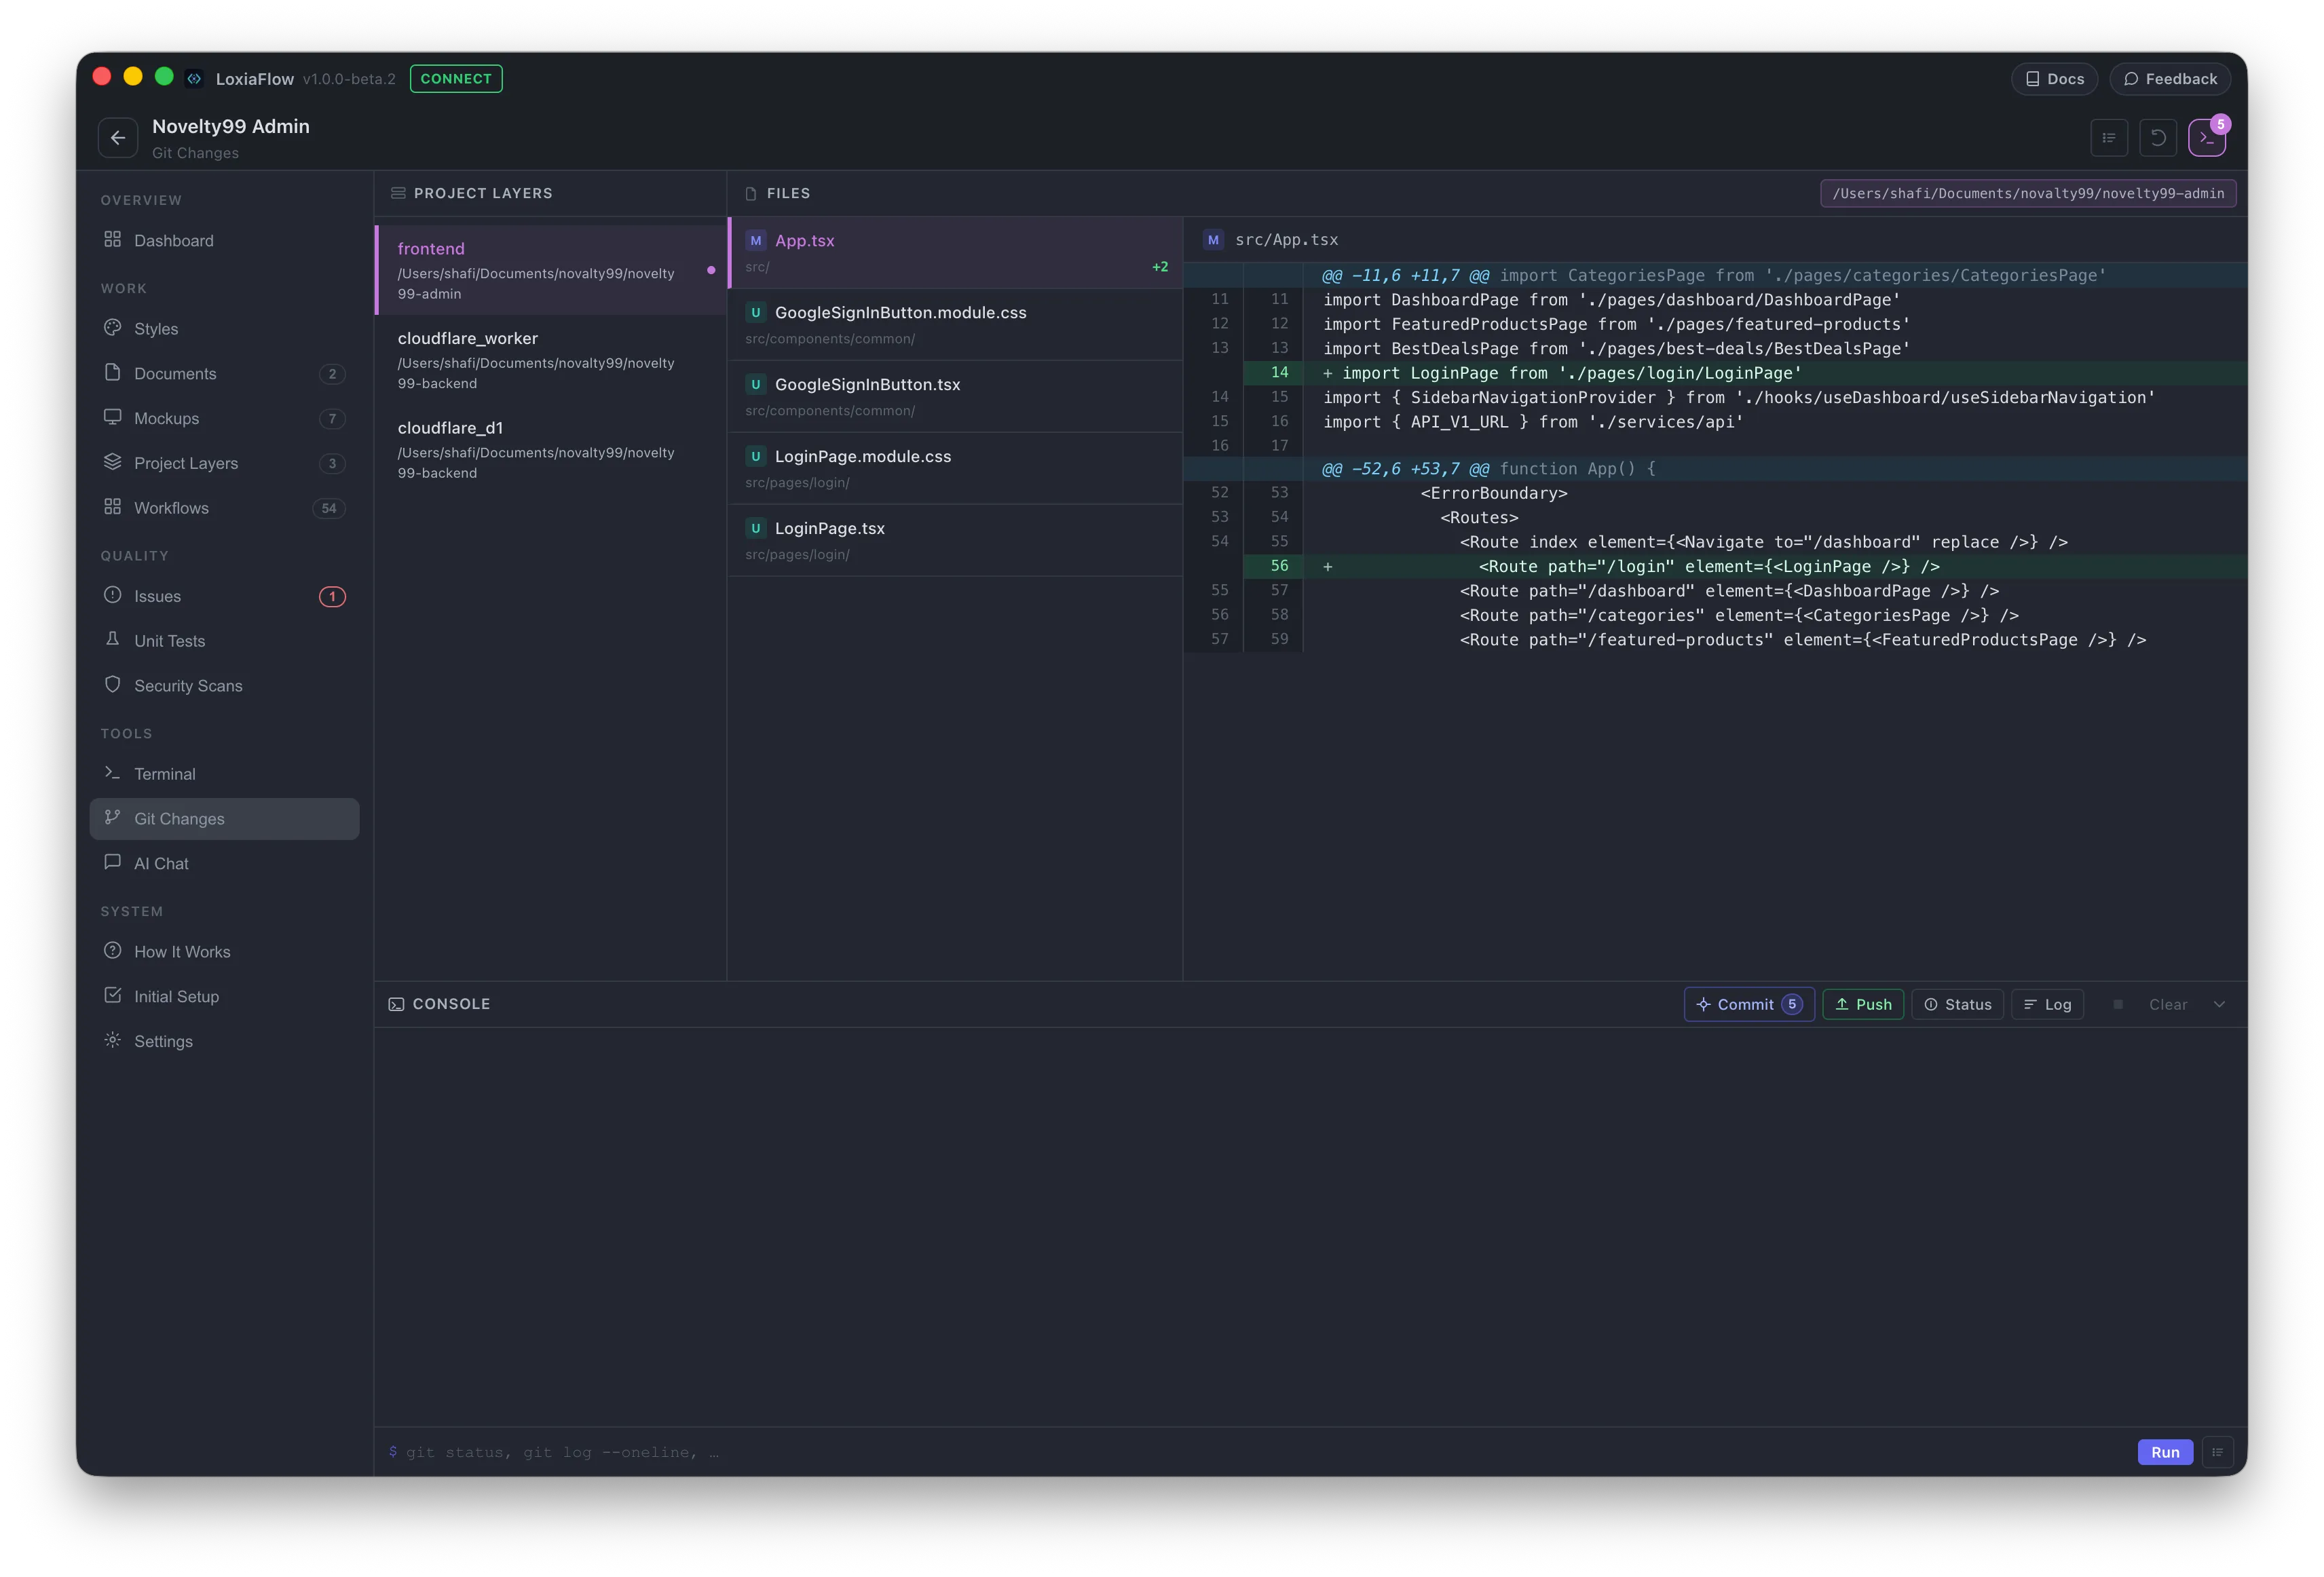Click the Run button

[2165, 1453]
